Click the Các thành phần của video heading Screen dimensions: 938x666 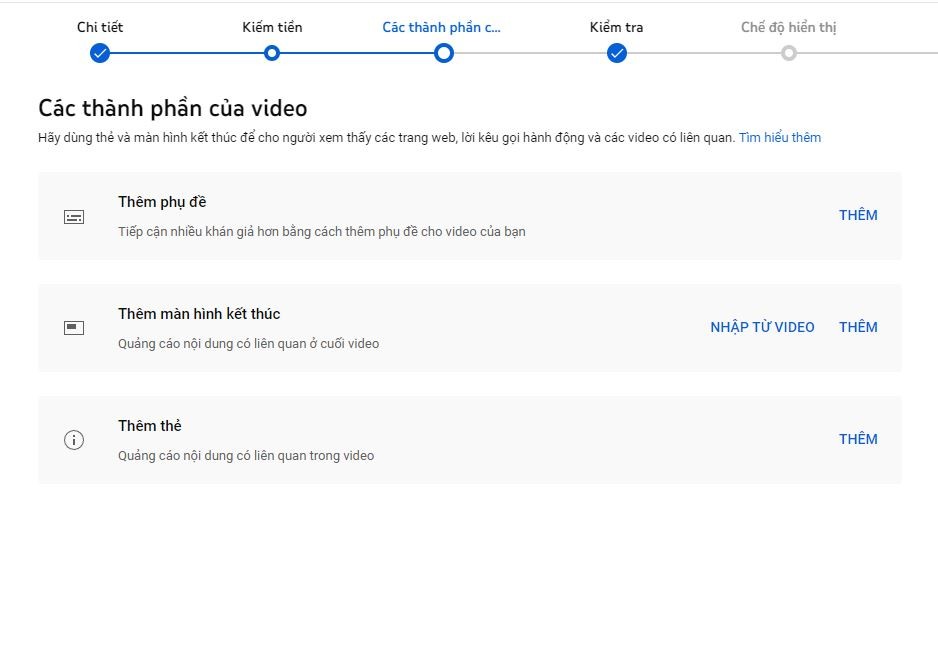click(173, 108)
